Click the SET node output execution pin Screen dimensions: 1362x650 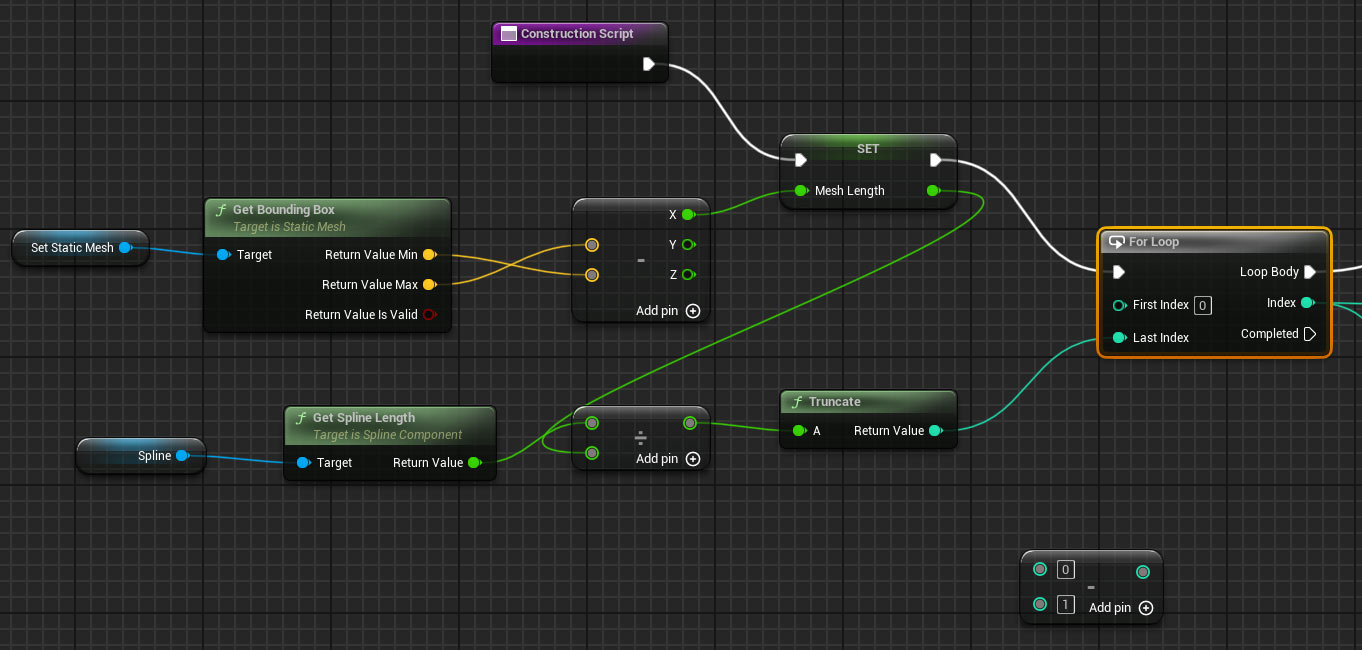pos(935,160)
